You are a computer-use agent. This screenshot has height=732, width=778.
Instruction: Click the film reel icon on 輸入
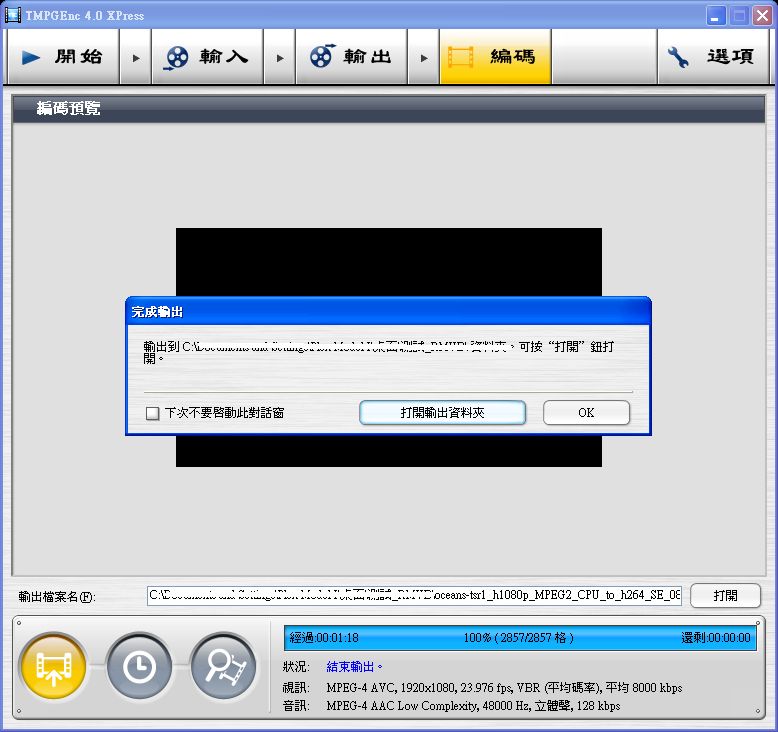pos(177,58)
